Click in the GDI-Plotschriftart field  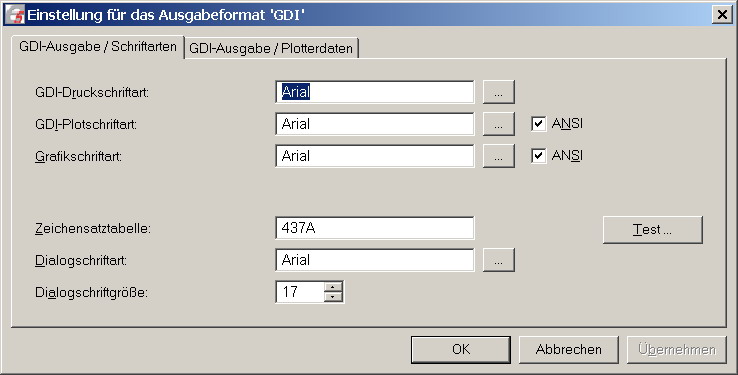375,124
